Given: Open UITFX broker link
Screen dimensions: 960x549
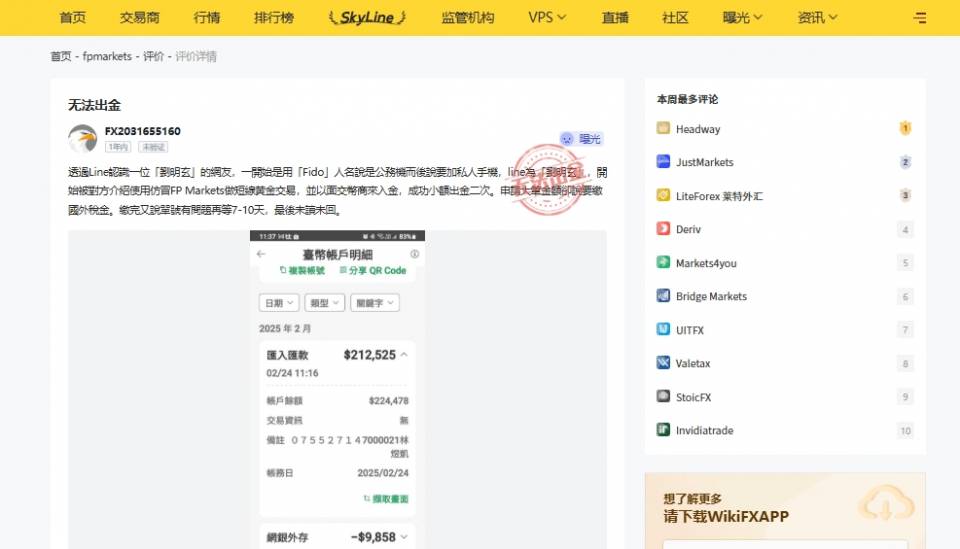Looking at the screenshot, I should (690, 330).
